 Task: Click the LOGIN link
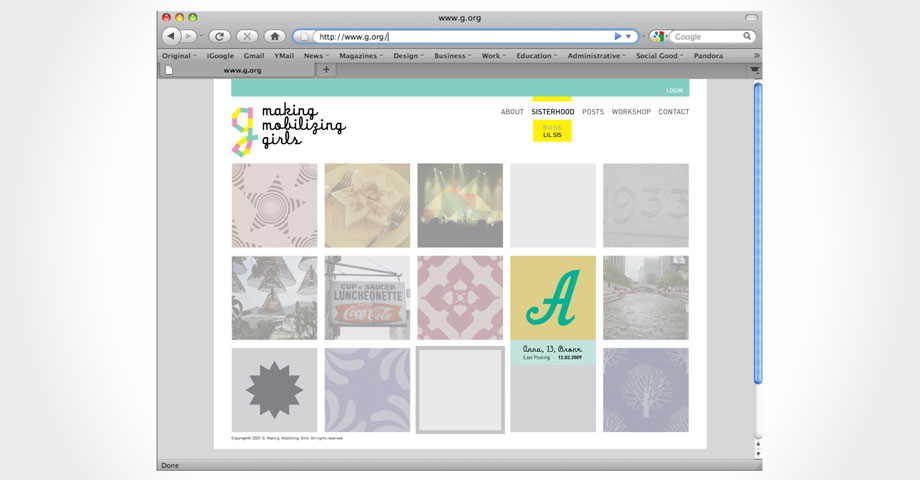coord(674,90)
